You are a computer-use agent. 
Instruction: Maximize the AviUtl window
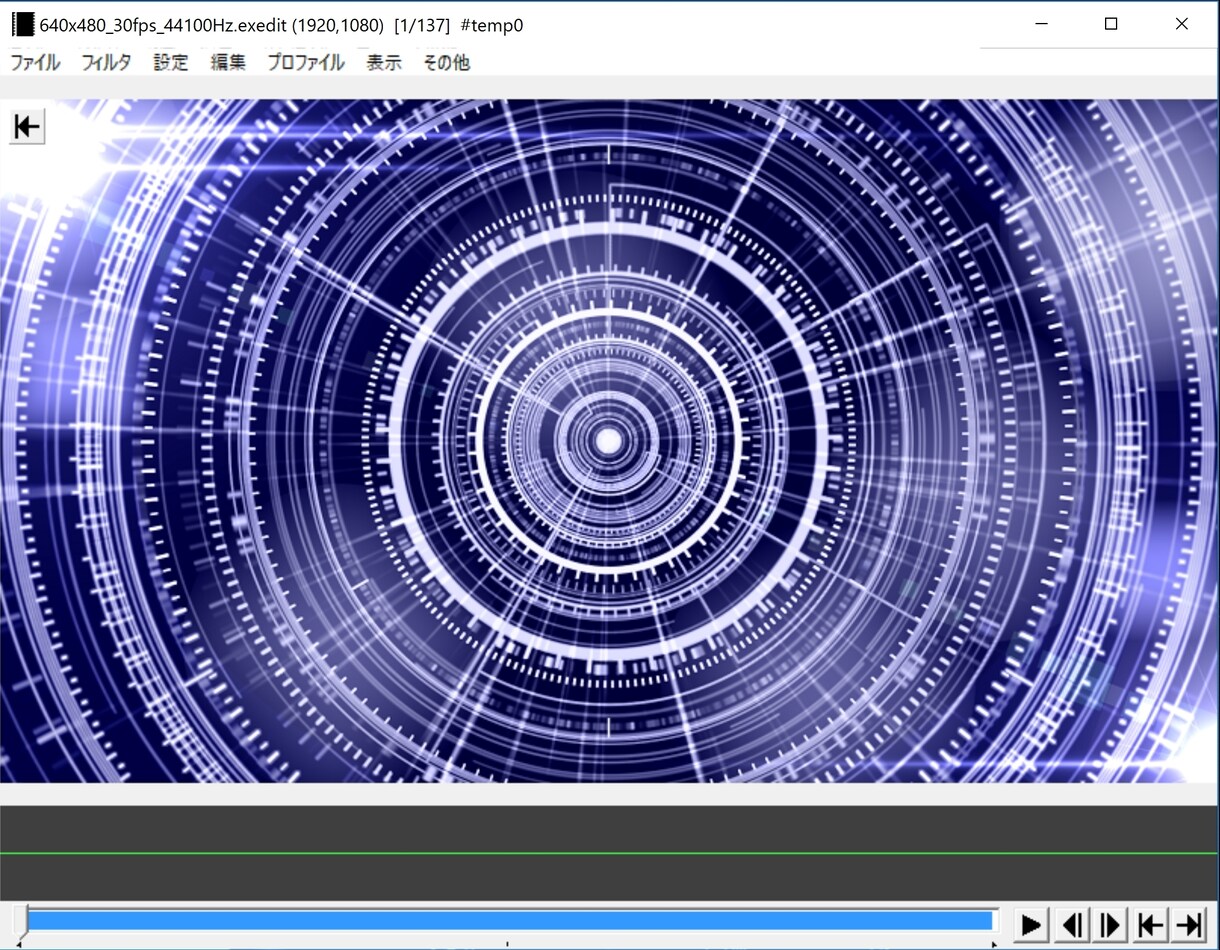pos(1111,24)
